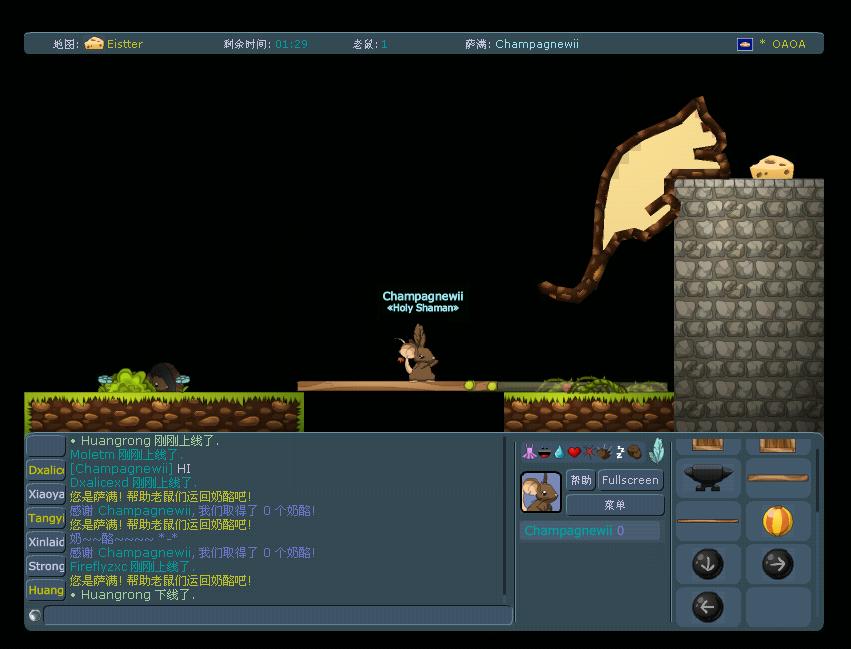Click chat line Huangrong 下线了
Screen dimensions: 851x649
(133, 595)
